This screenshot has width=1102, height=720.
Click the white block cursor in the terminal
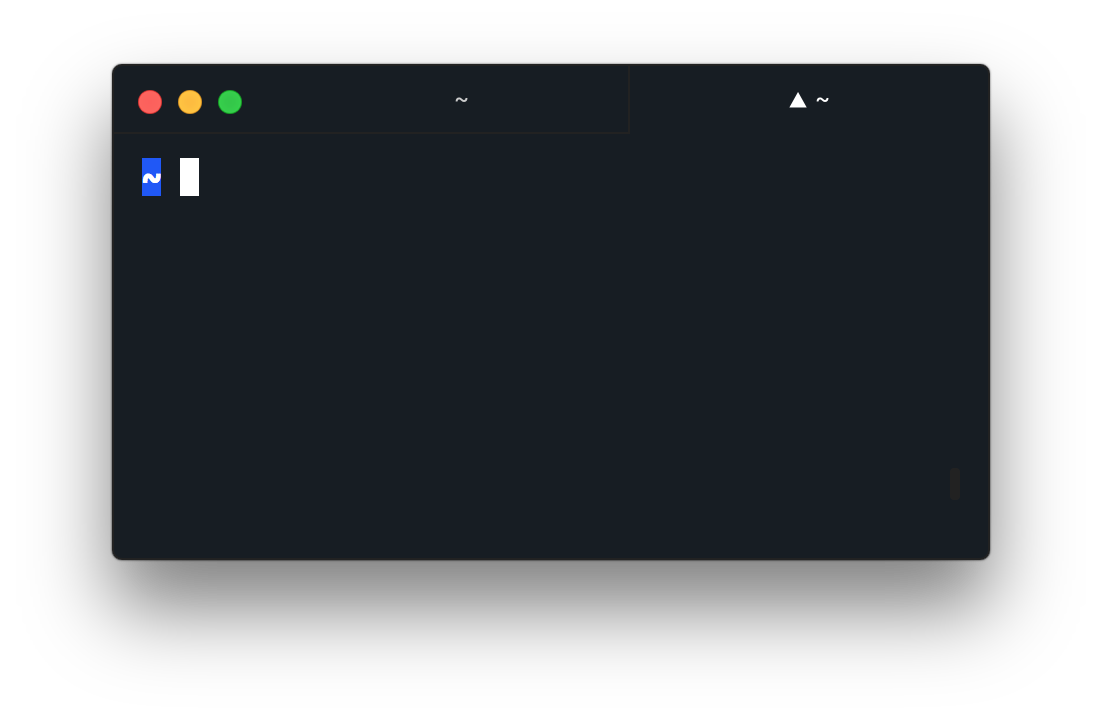[189, 177]
